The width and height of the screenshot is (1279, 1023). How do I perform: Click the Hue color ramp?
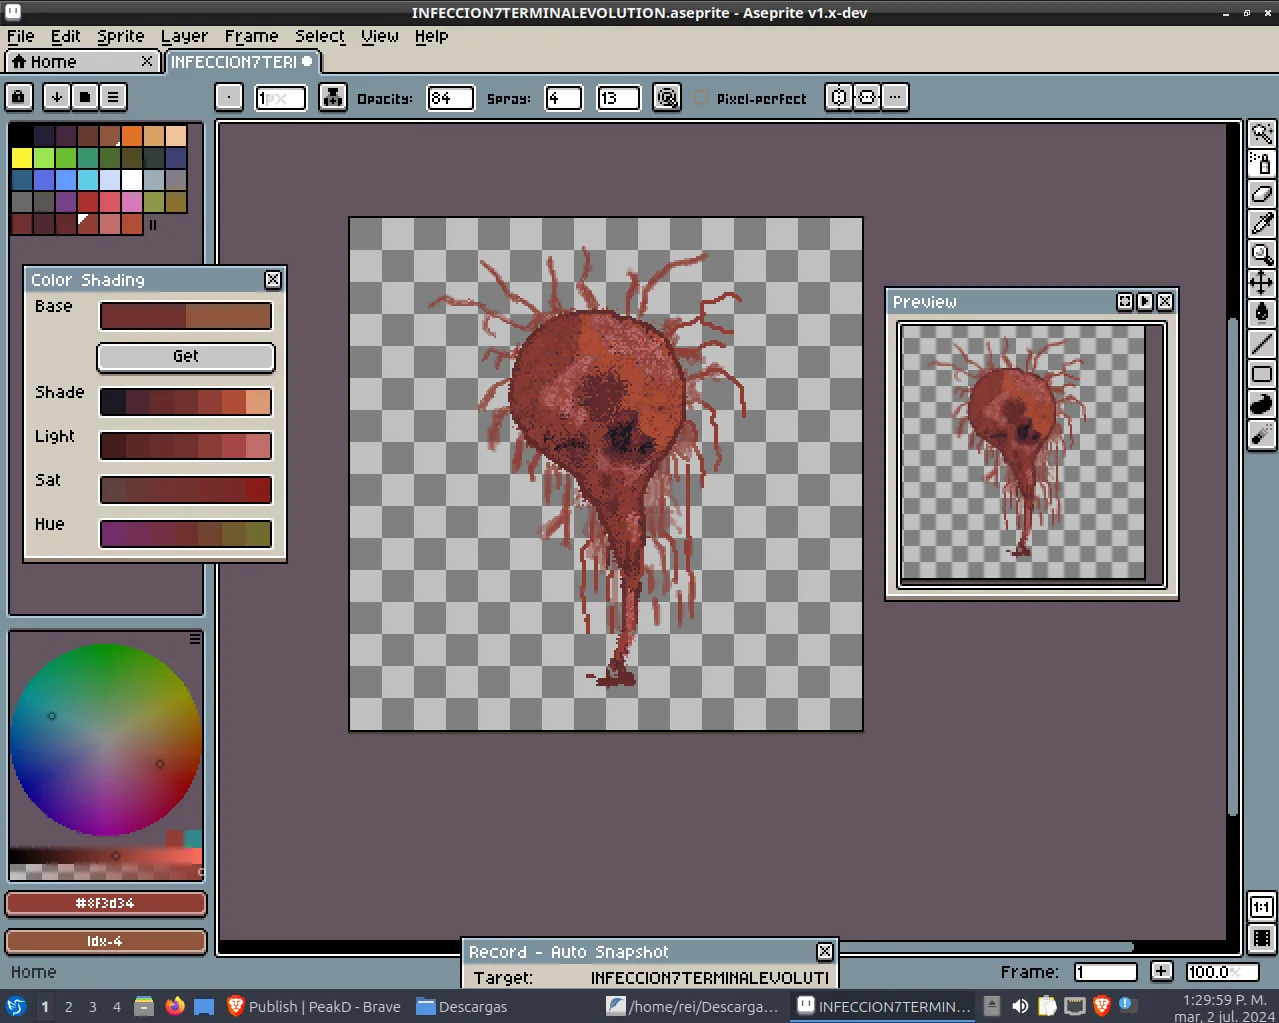[186, 534]
